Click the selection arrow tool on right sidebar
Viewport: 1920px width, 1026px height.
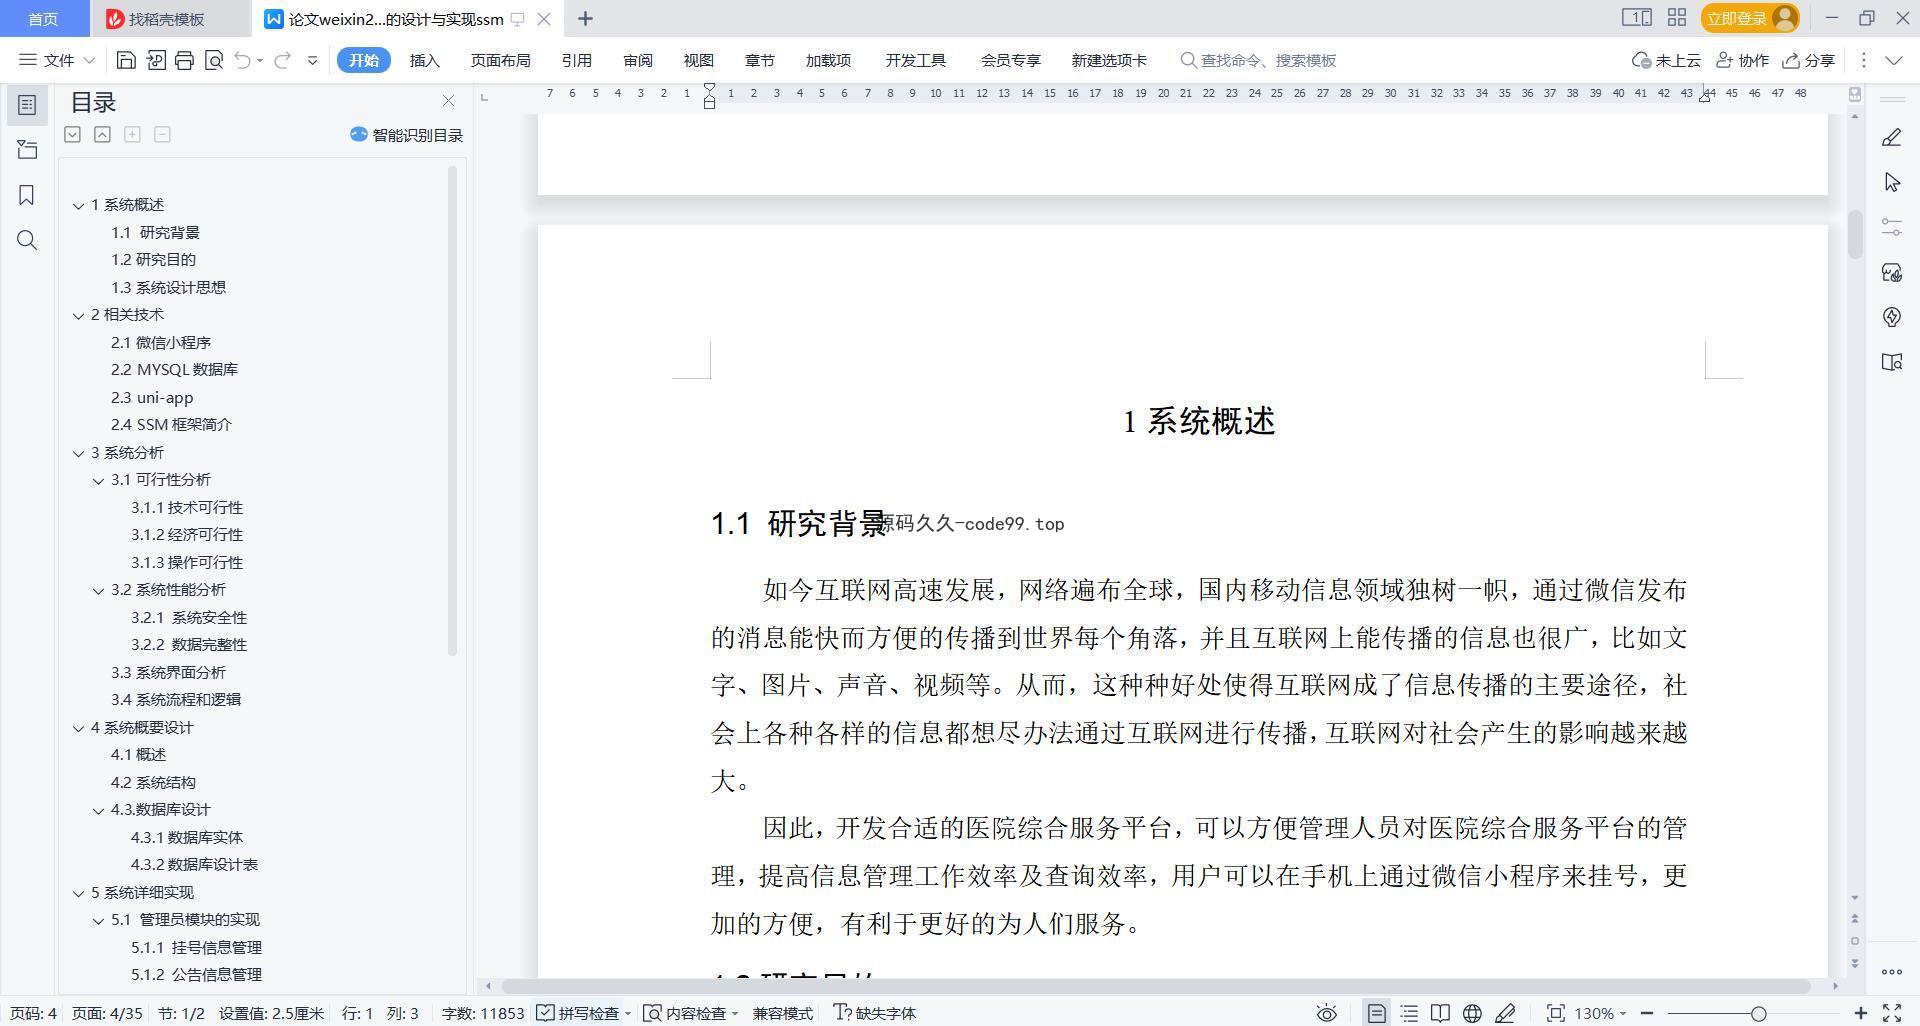pyautogui.click(x=1891, y=182)
